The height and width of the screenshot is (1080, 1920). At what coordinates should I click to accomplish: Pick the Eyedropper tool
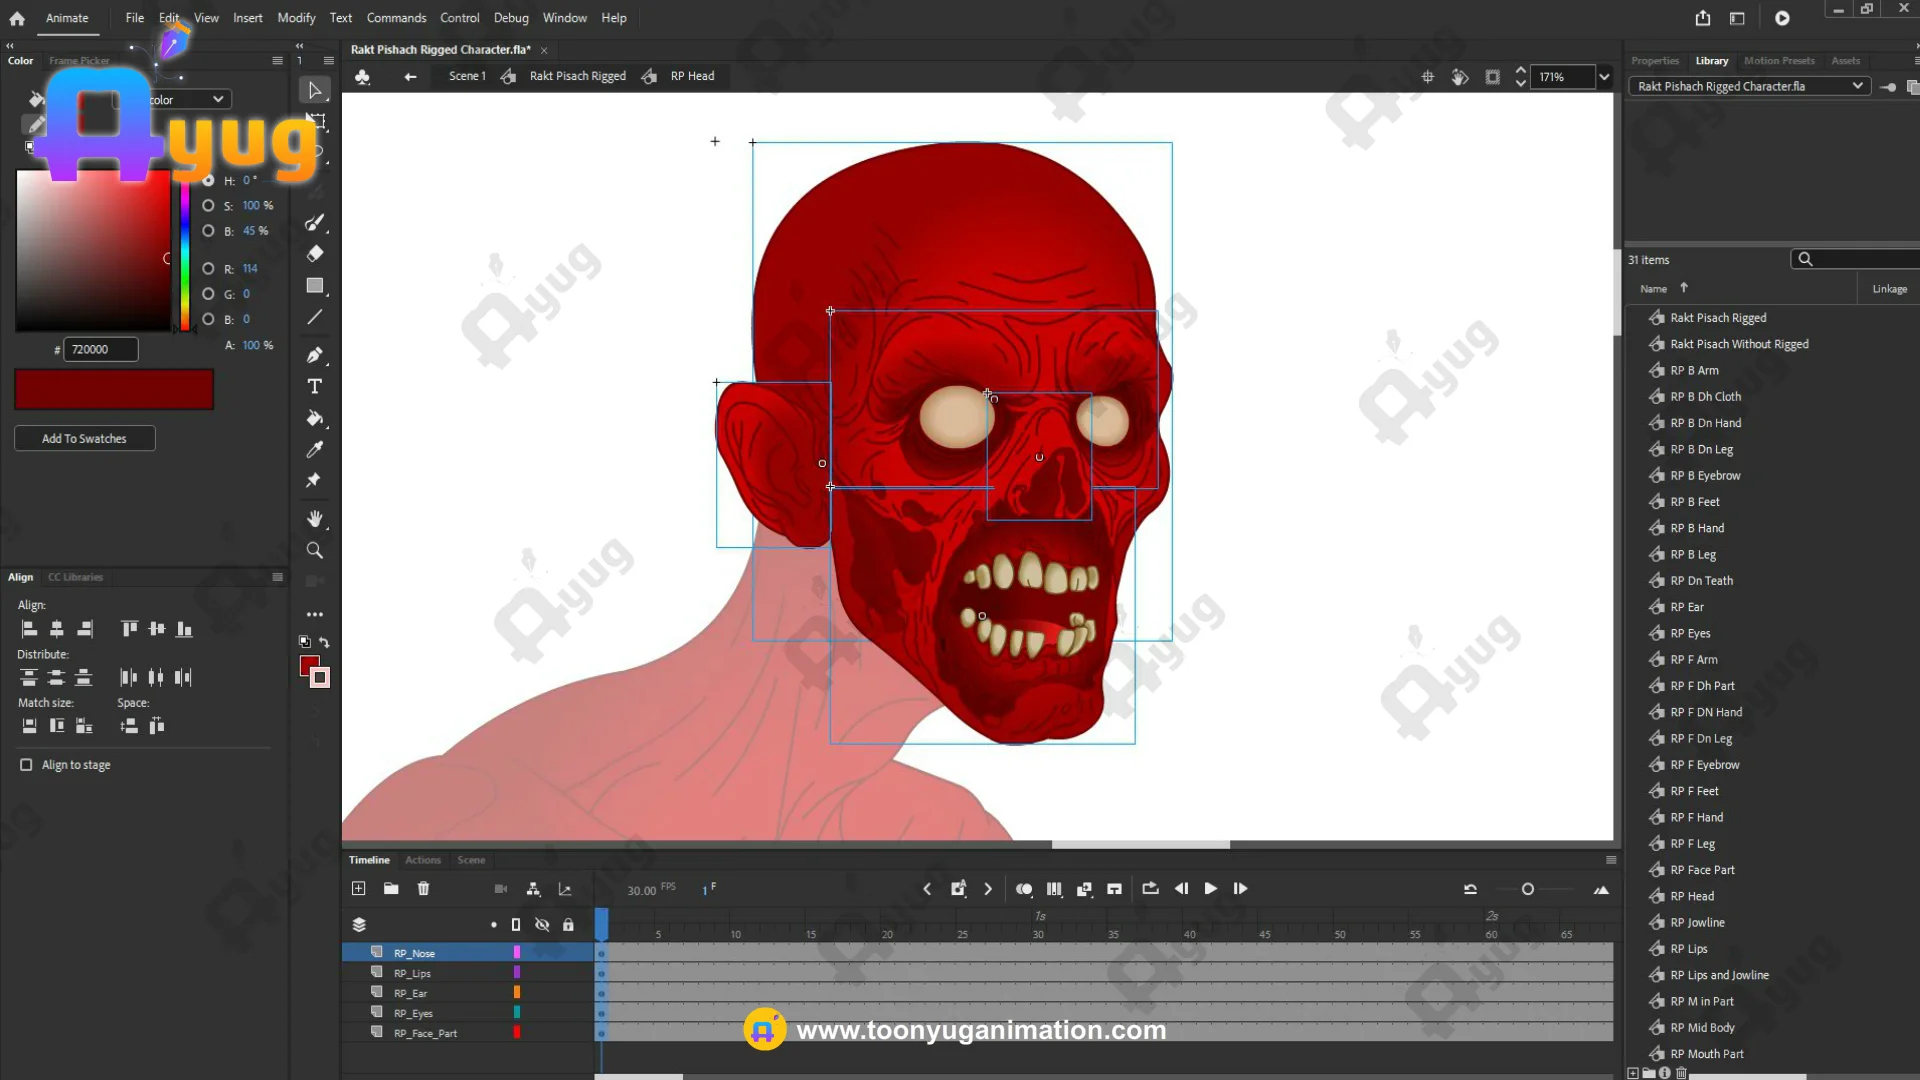tap(314, 450)
